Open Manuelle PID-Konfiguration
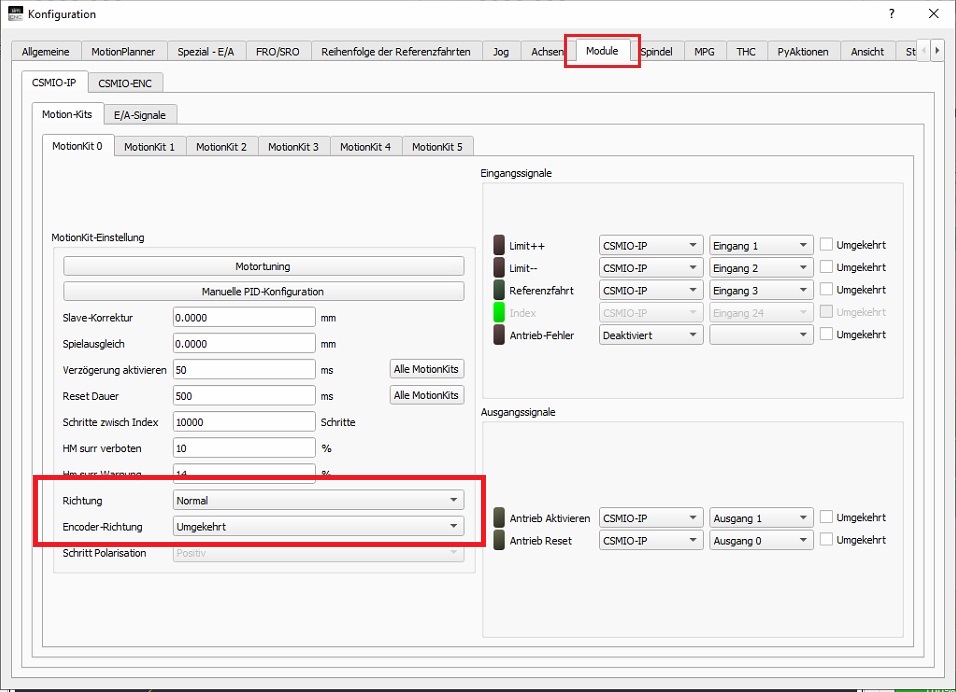Viewport: 956px width, 692px height. (263, 292)
